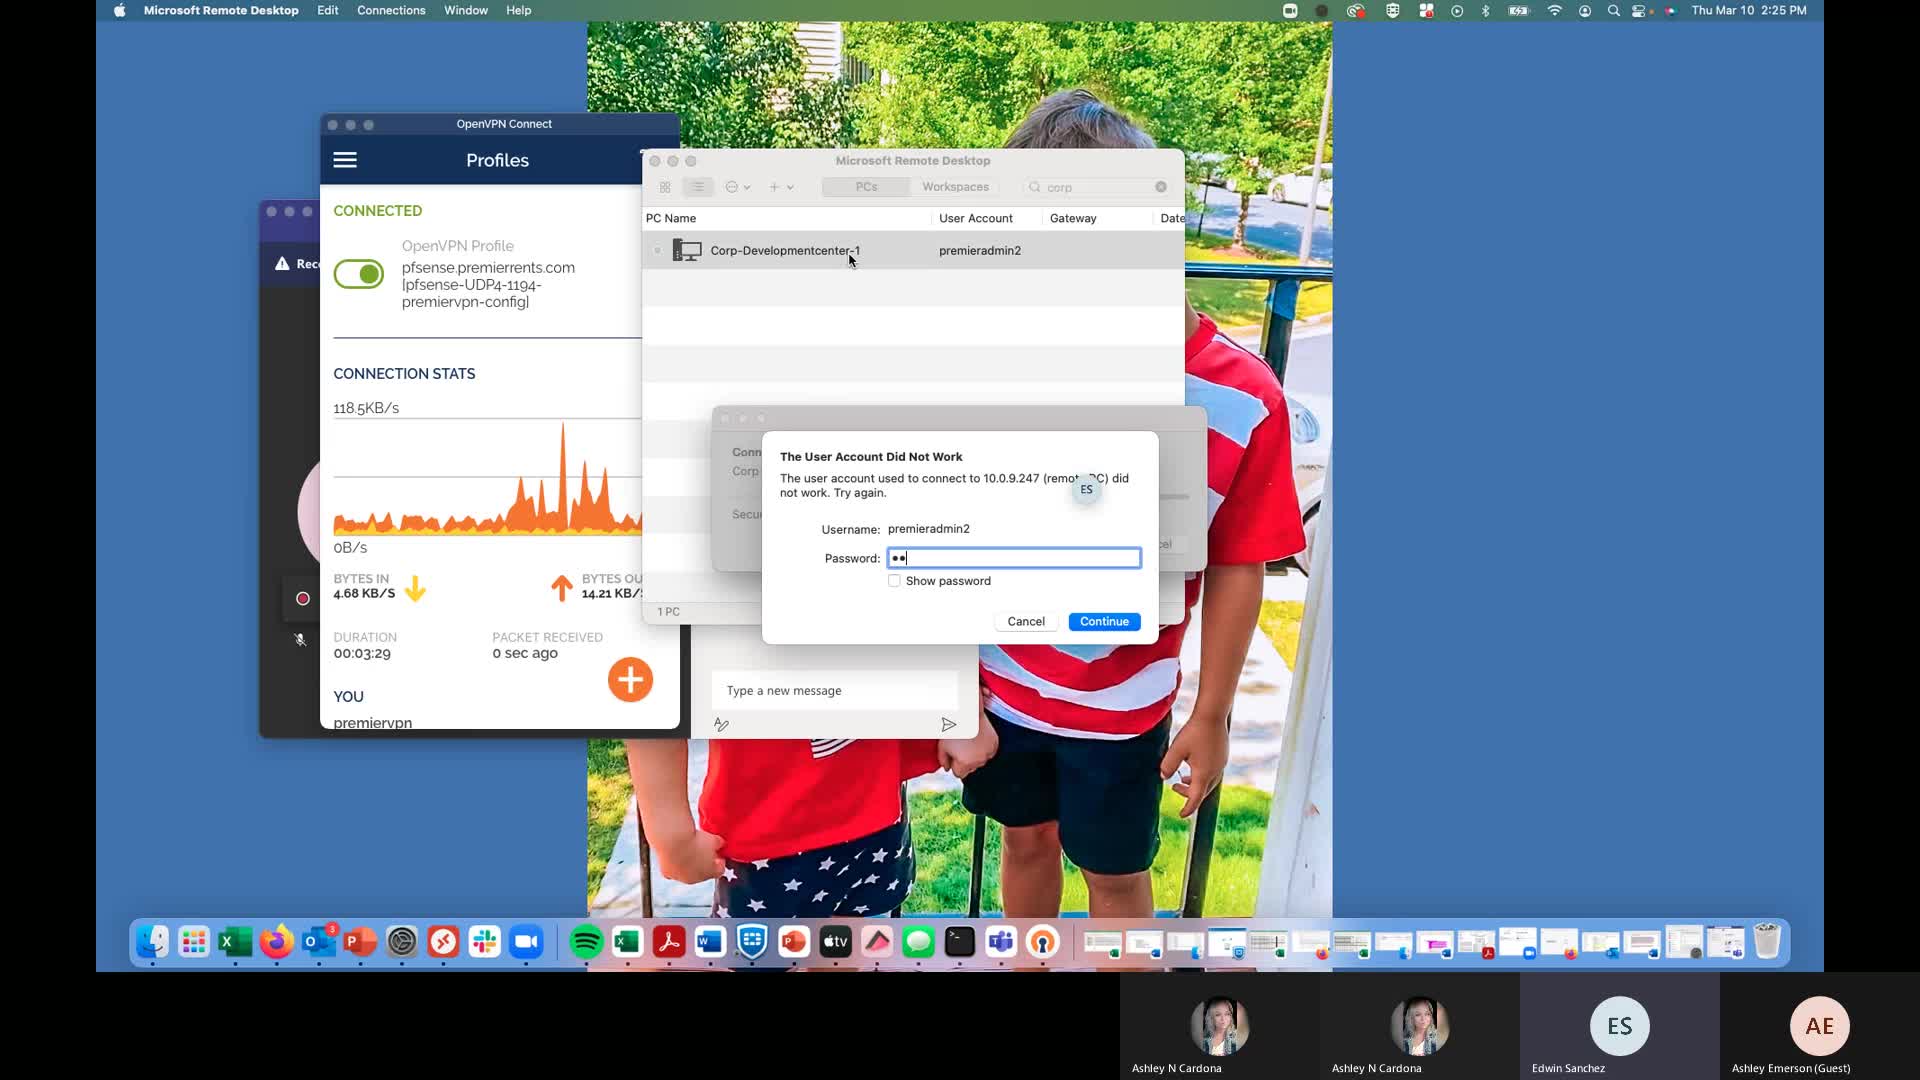Select the Corp-Developmentcenter-1 PC entry
The image size is (1920, 1080).
pyautogui.click(x=785, y=250)
